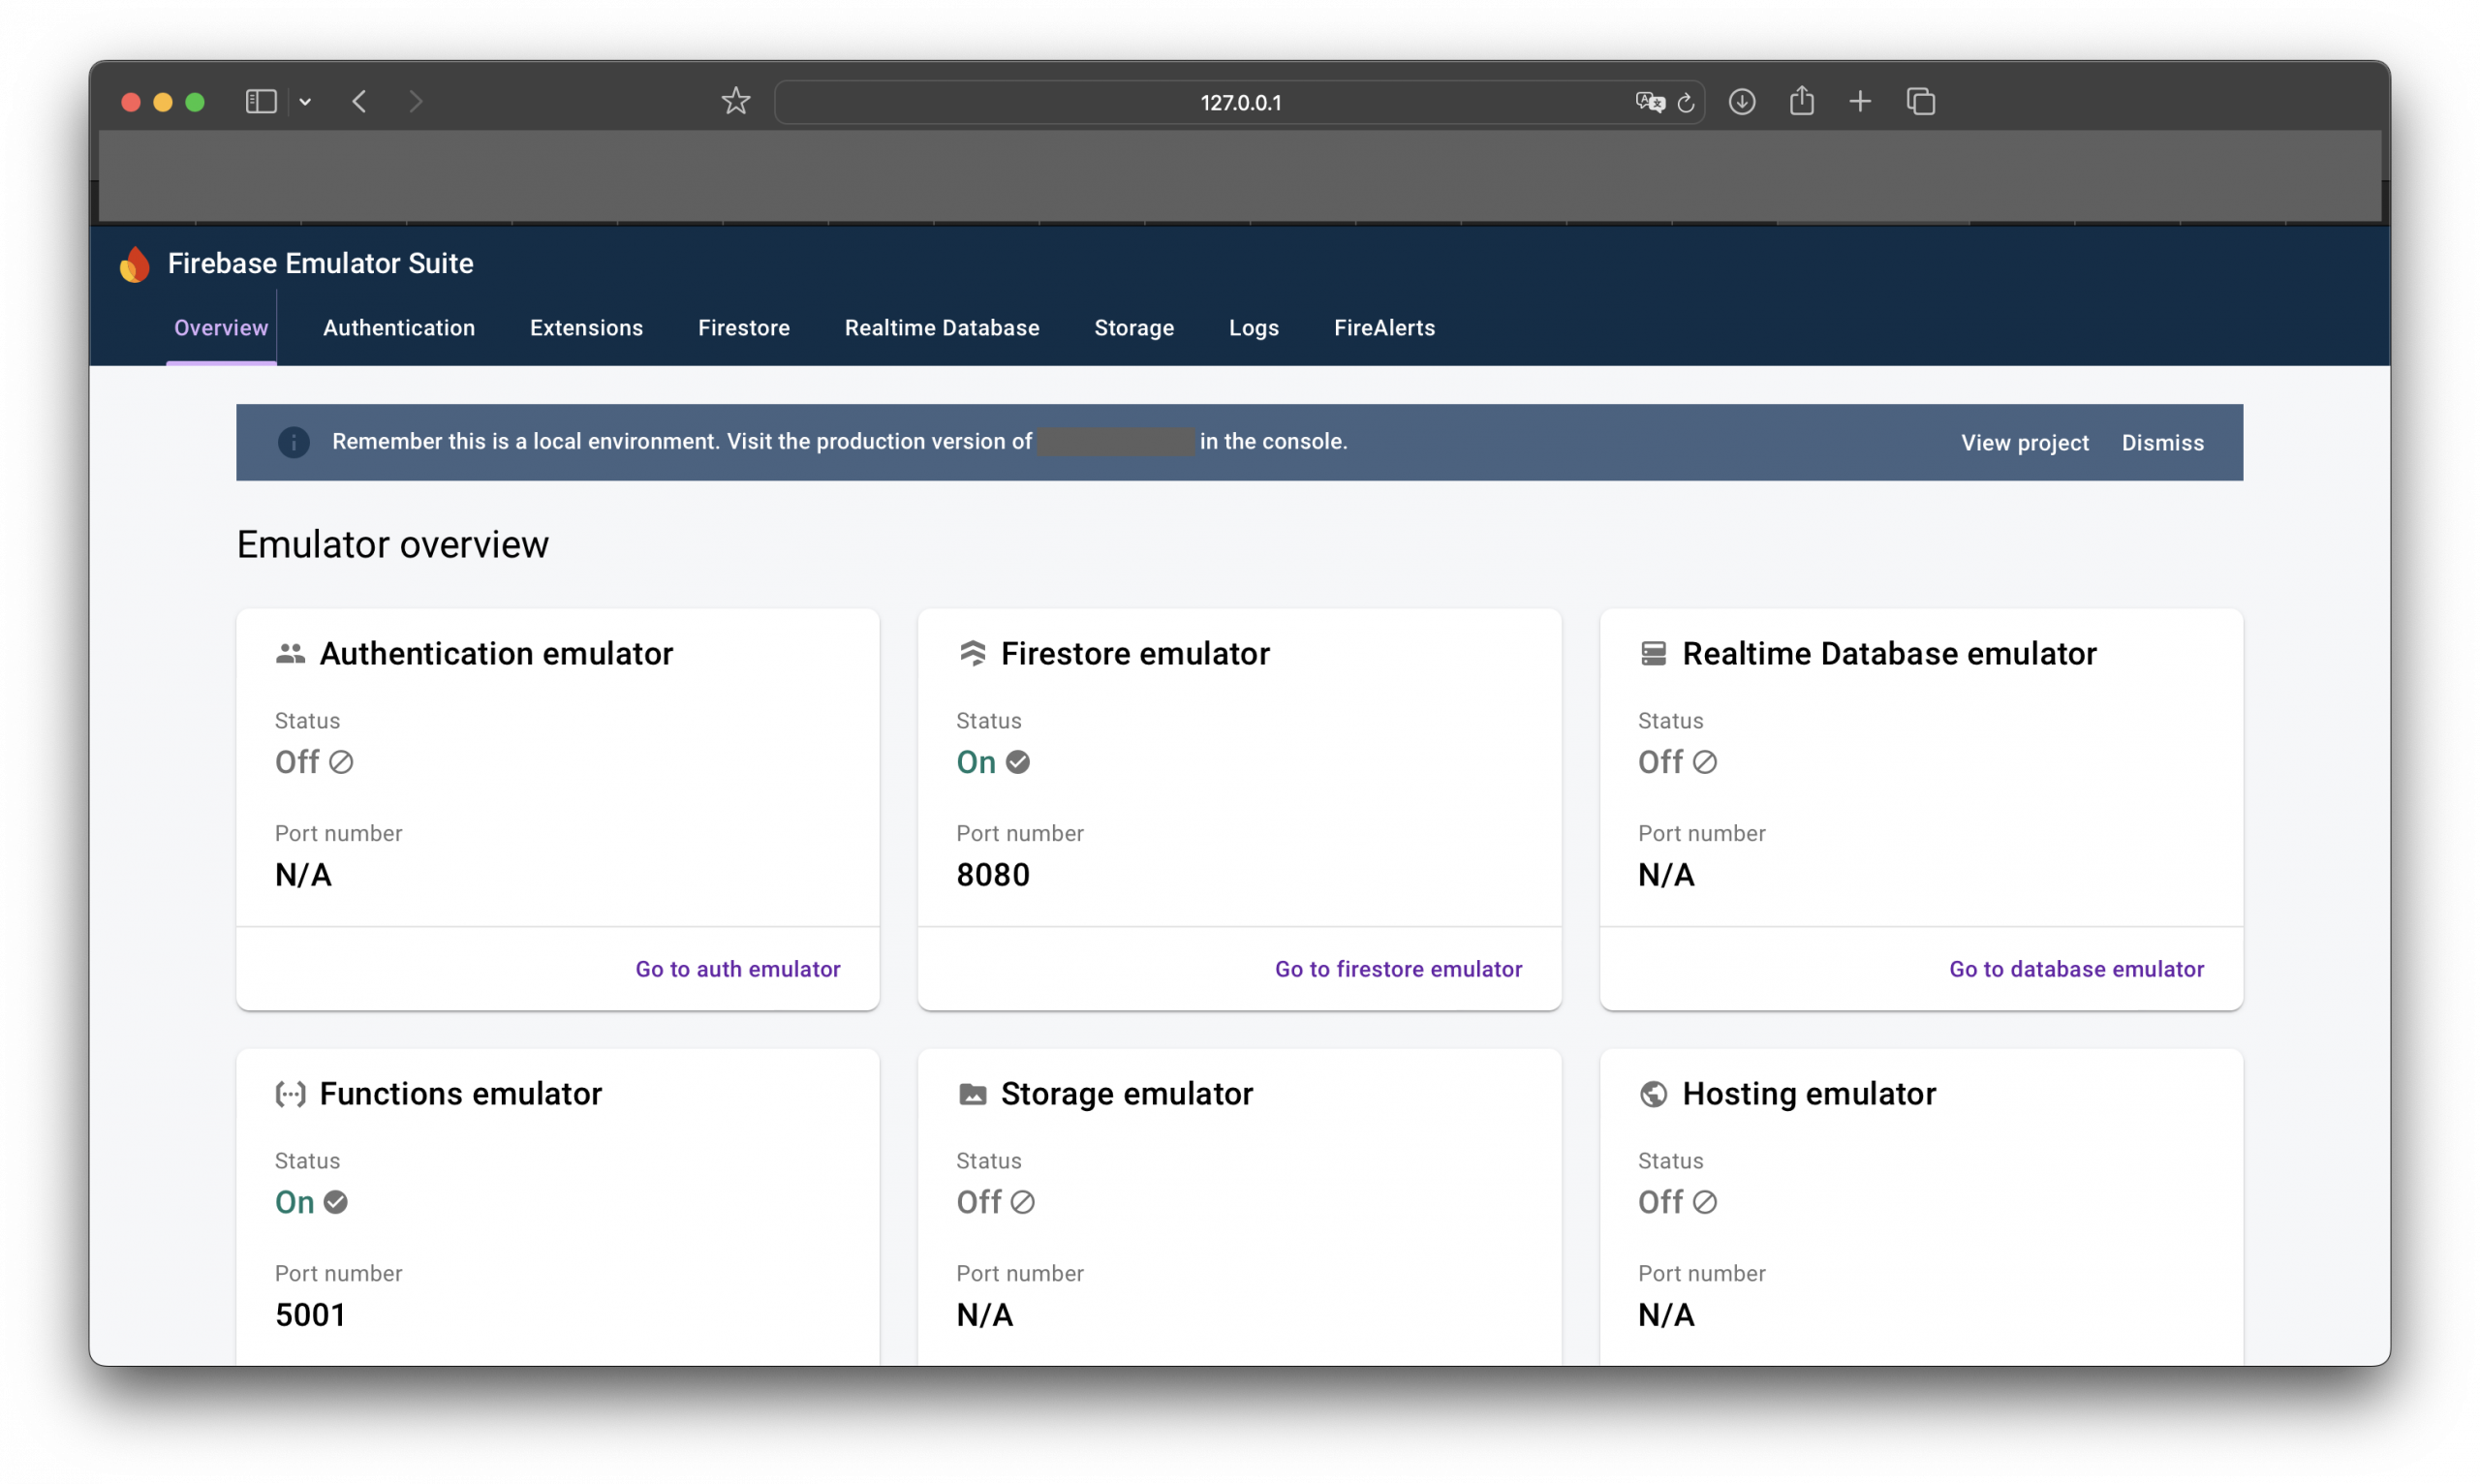Click the Realtime Database emulator heading
The width and height of the screenshot is (2480, 1484).
click(x=1889, y=654)
